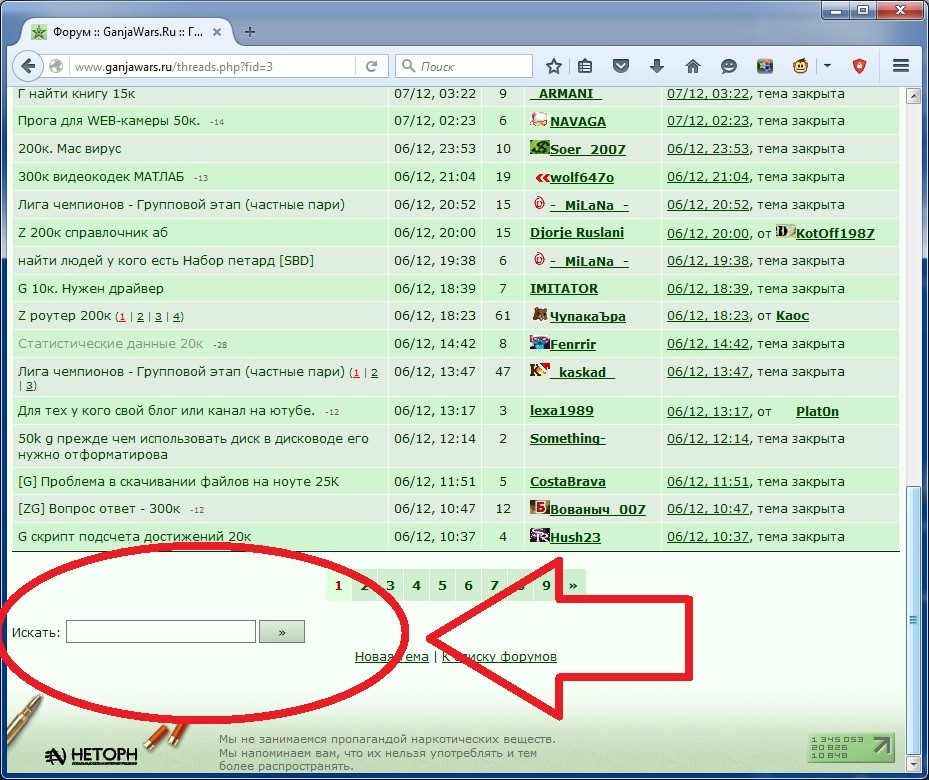Go to page 6 of threads
929x780 pixels.
(468, 585)
